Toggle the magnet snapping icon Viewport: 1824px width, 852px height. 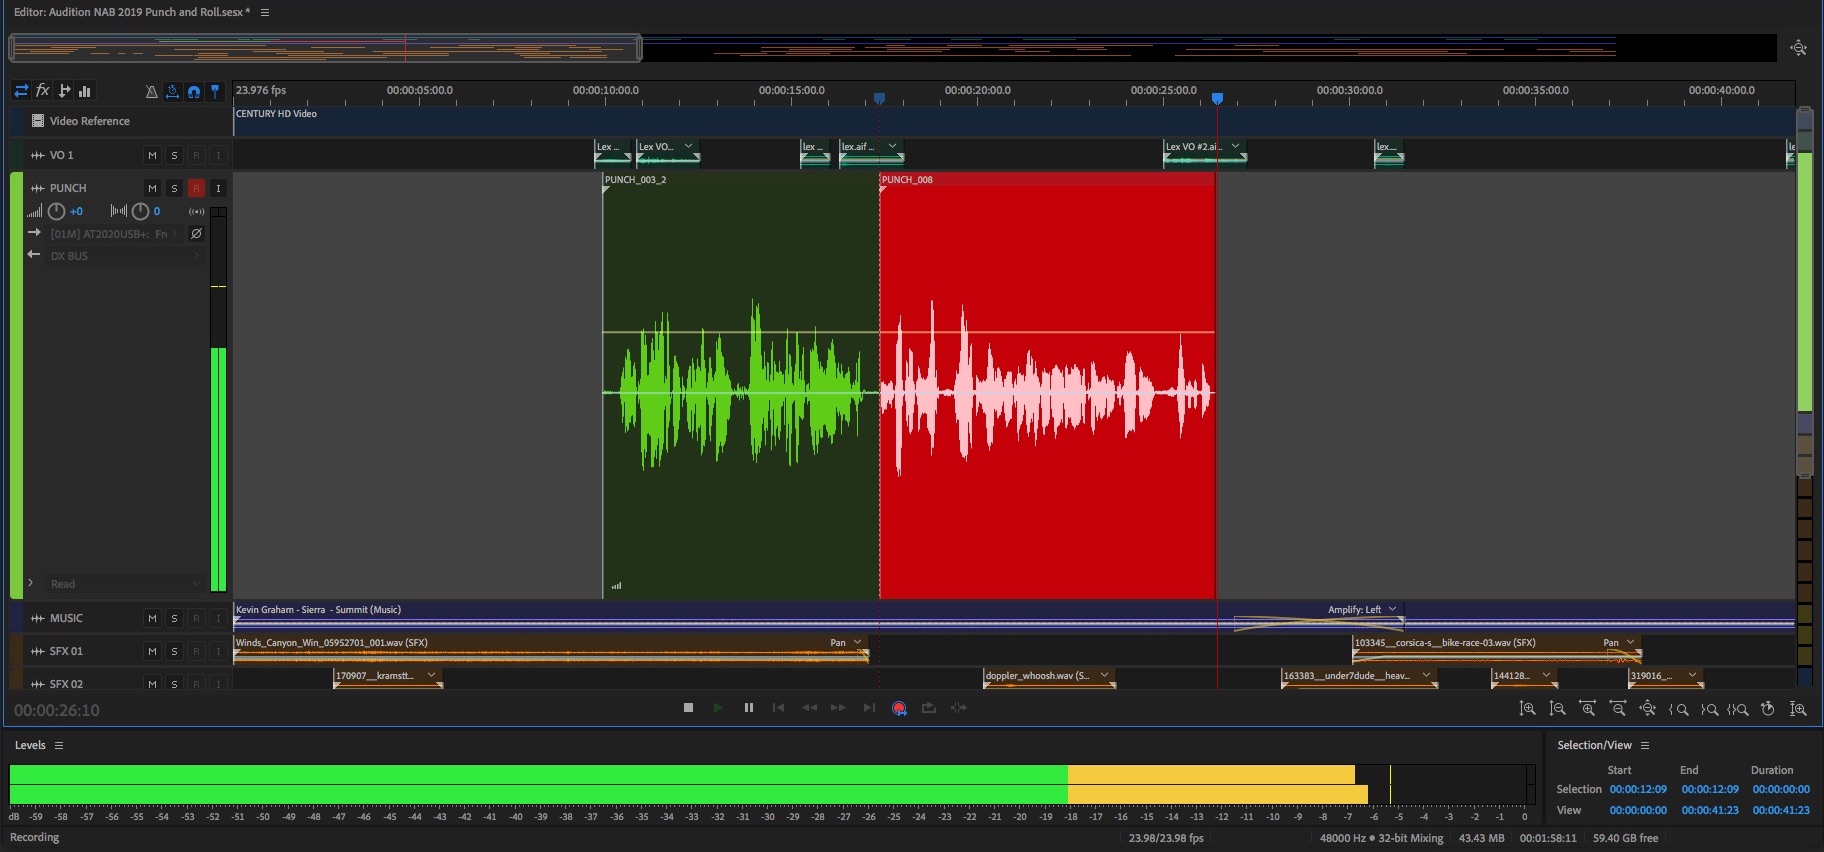click(x=194, y=92)
